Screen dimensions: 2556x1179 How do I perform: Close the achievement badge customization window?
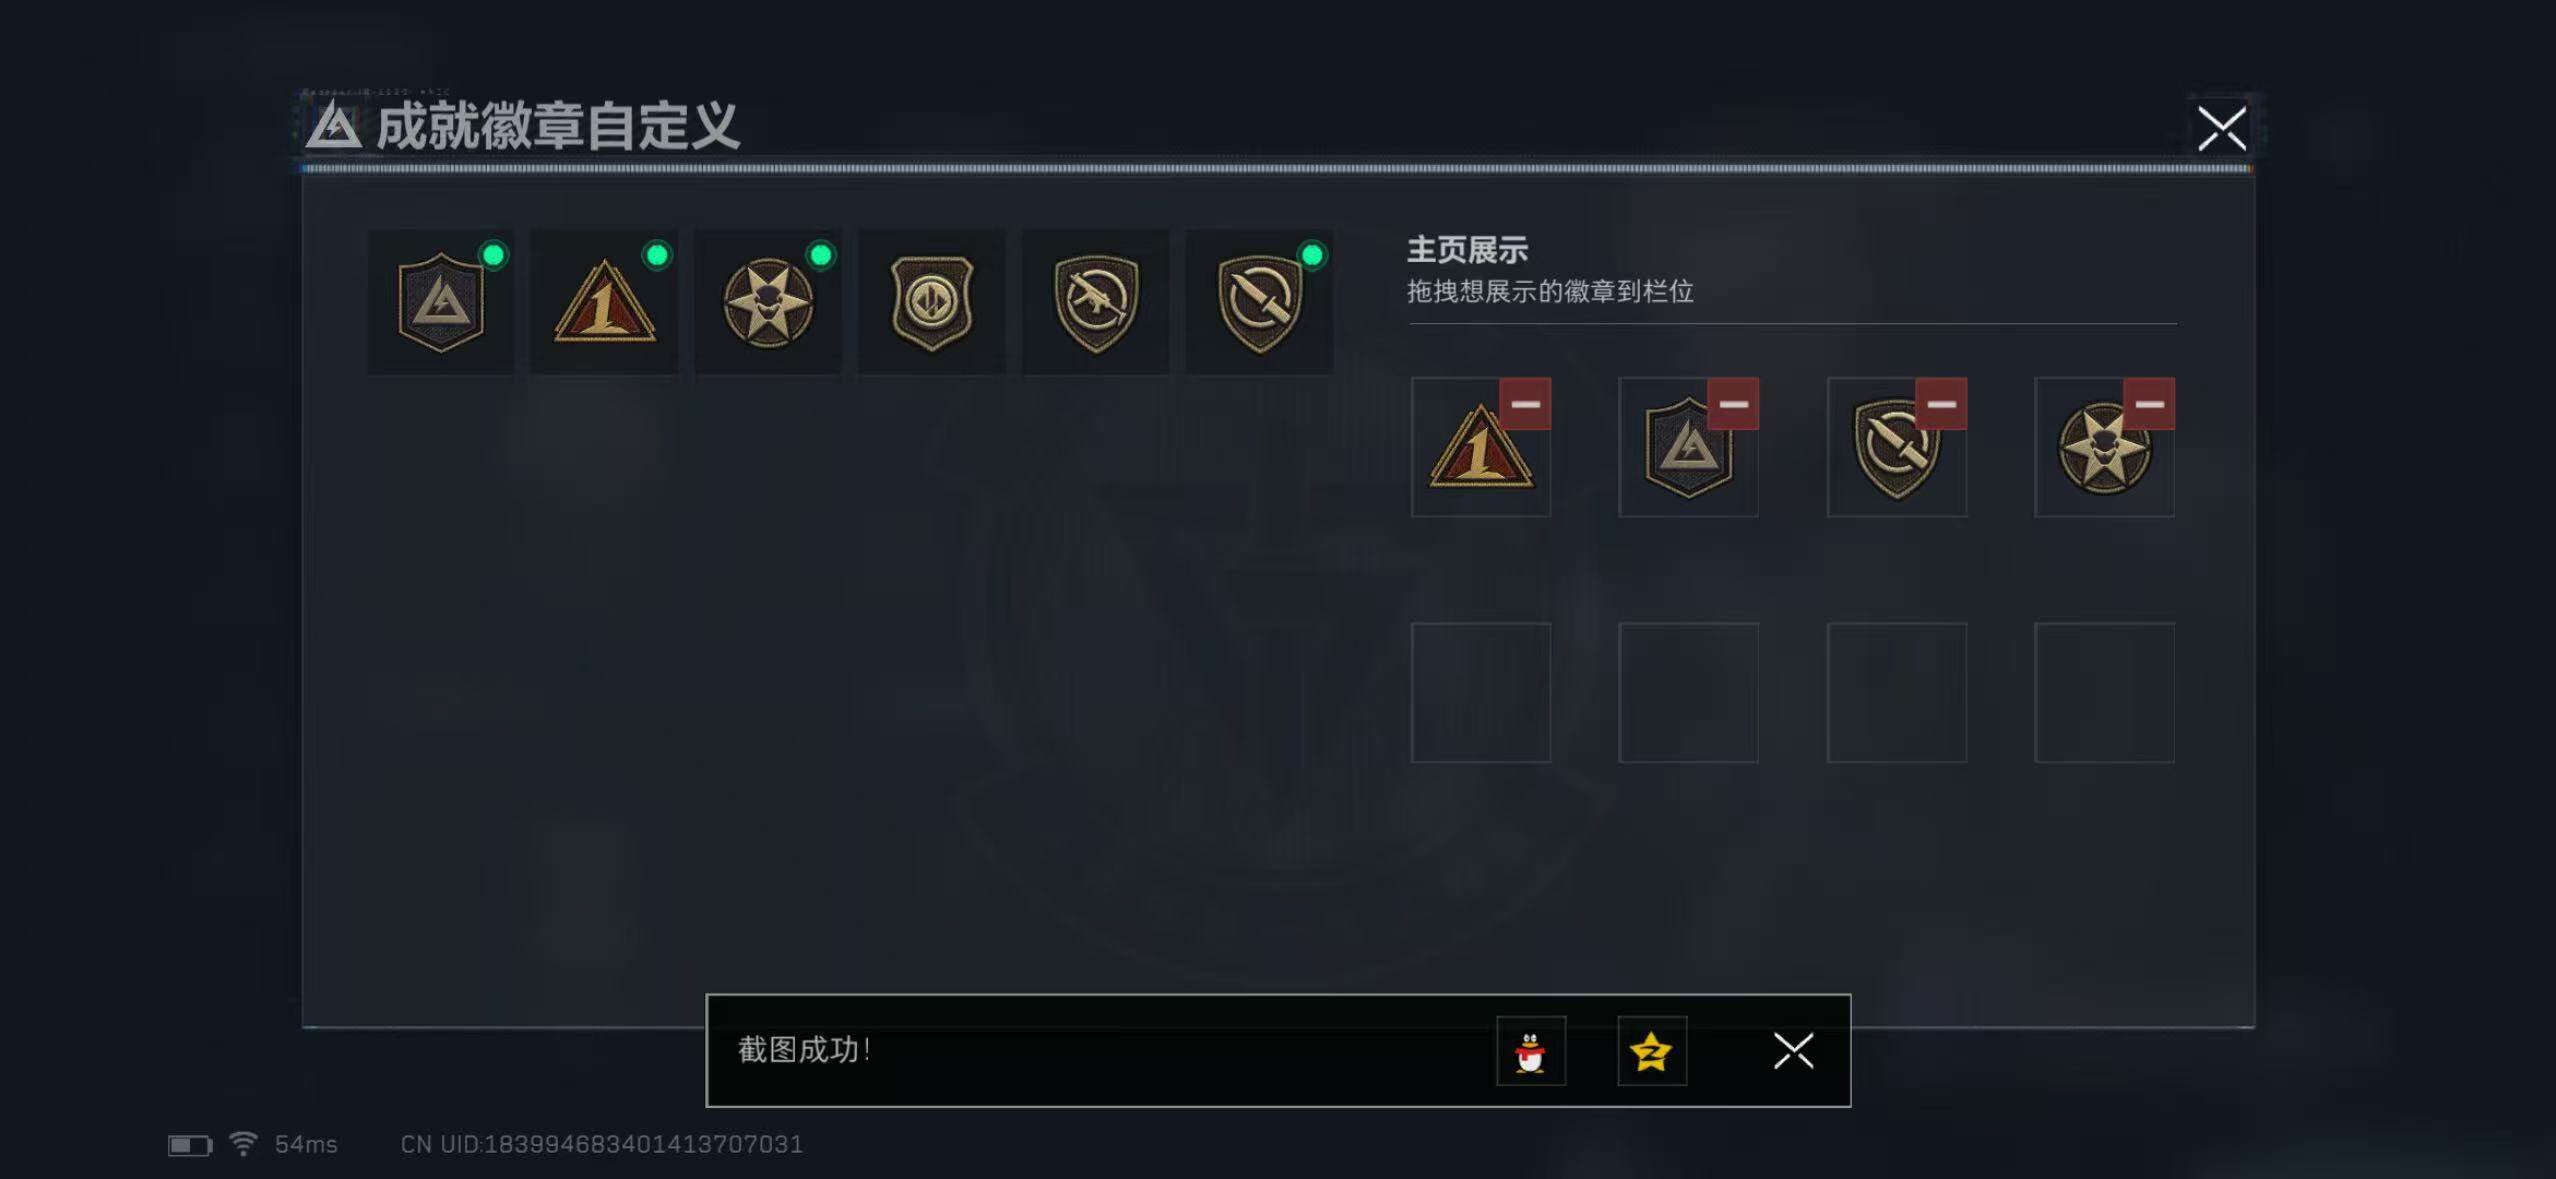coord(2222,128)
